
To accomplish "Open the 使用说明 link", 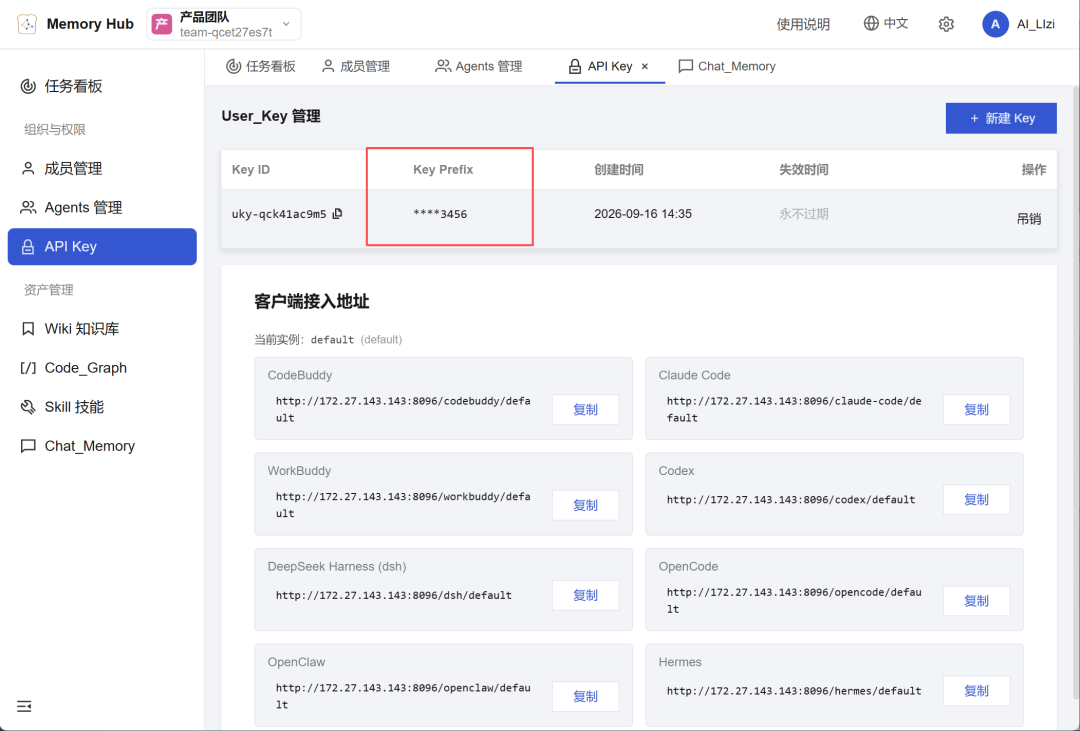I will 803,24.
